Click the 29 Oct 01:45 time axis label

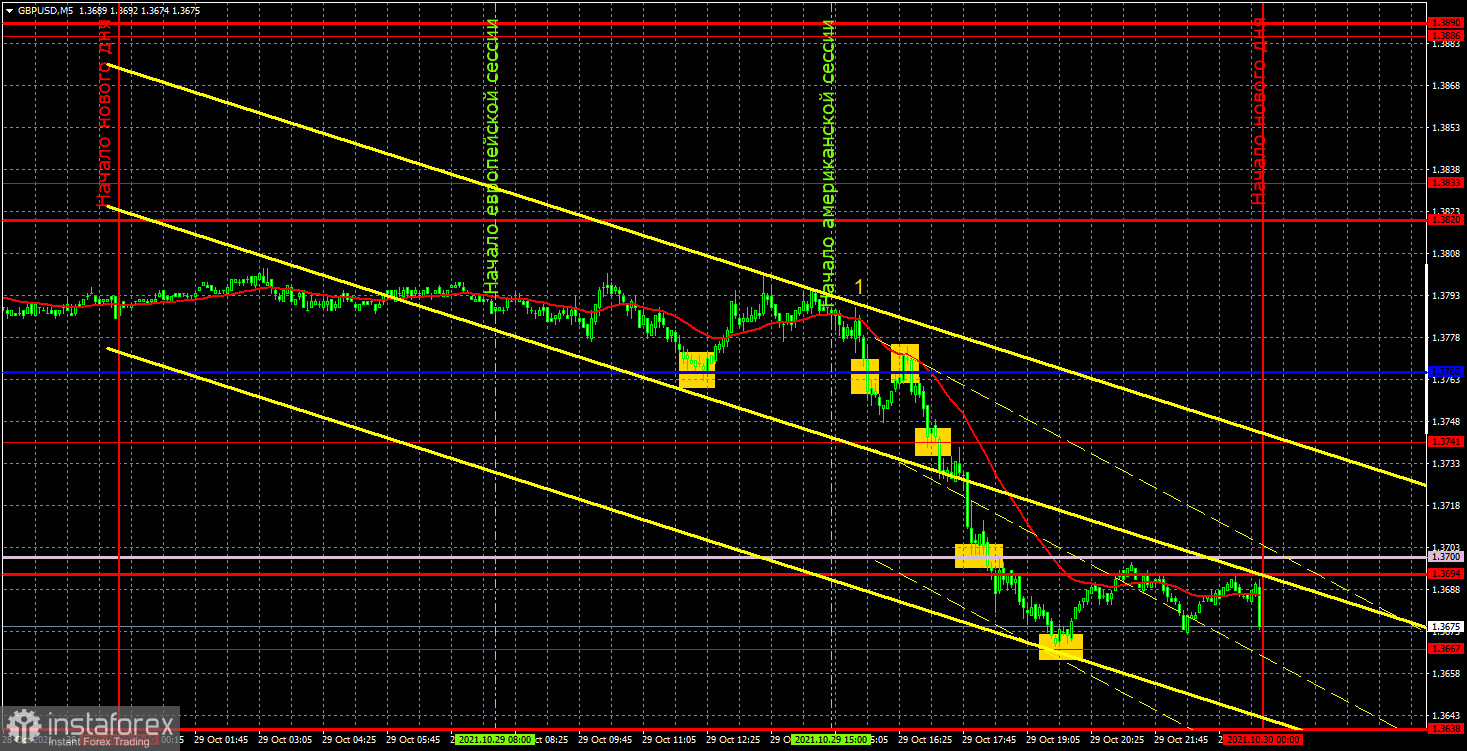tap(219, 741)
